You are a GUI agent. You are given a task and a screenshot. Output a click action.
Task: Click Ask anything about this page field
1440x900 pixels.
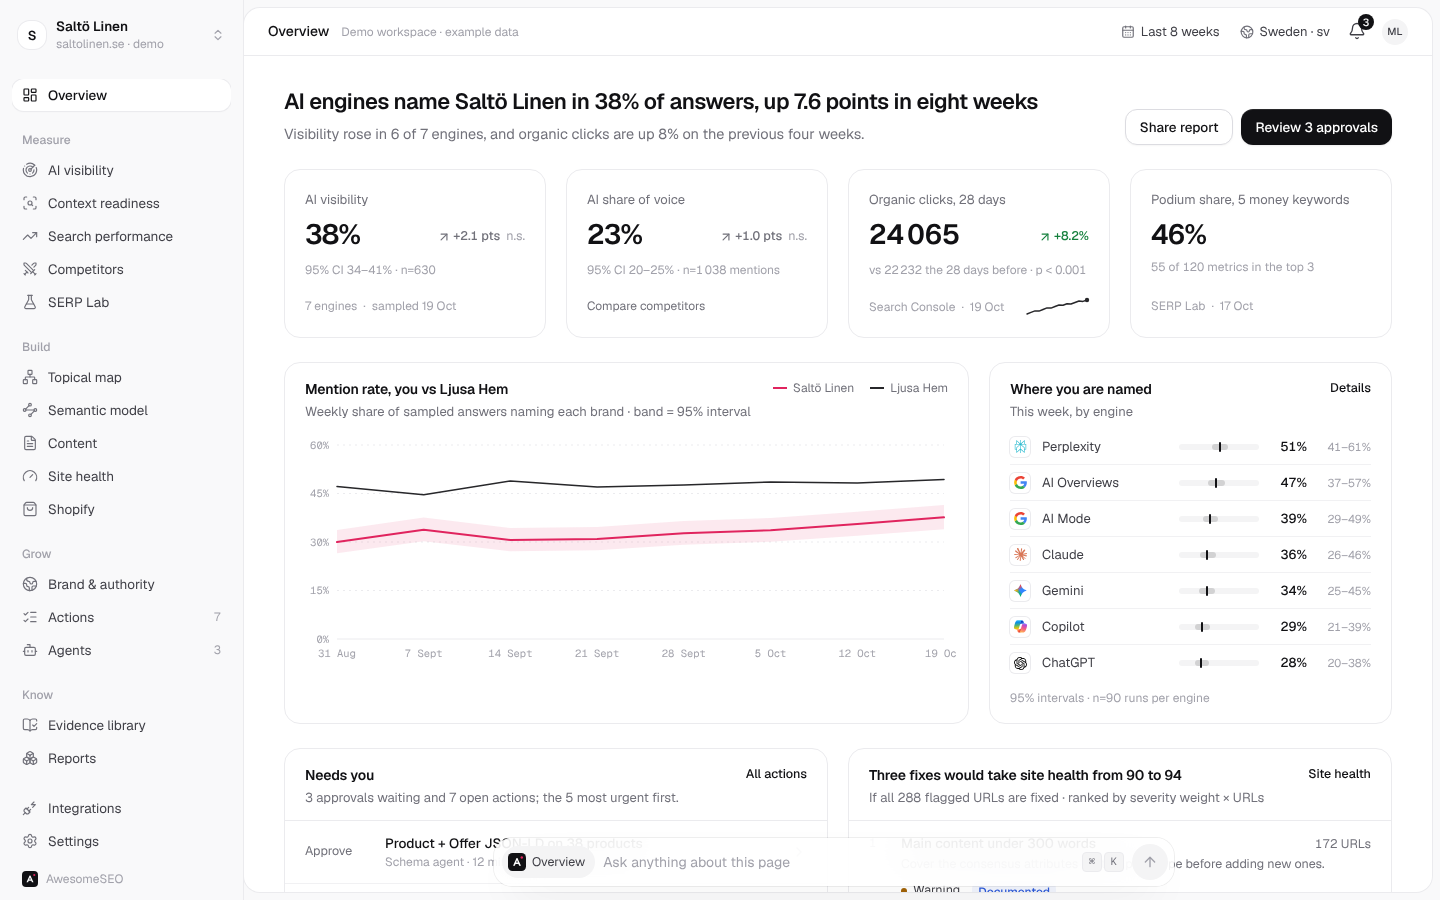[835, 862]
